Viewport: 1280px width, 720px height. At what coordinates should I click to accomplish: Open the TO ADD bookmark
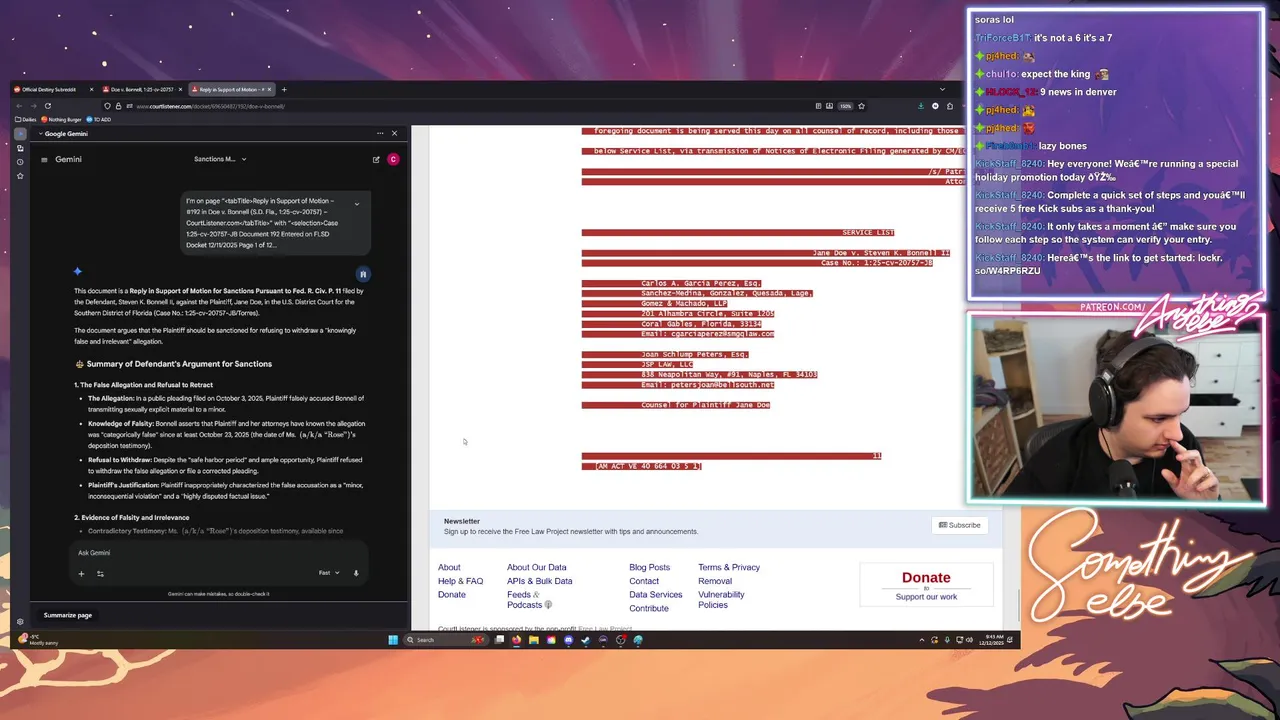(98, 120)
